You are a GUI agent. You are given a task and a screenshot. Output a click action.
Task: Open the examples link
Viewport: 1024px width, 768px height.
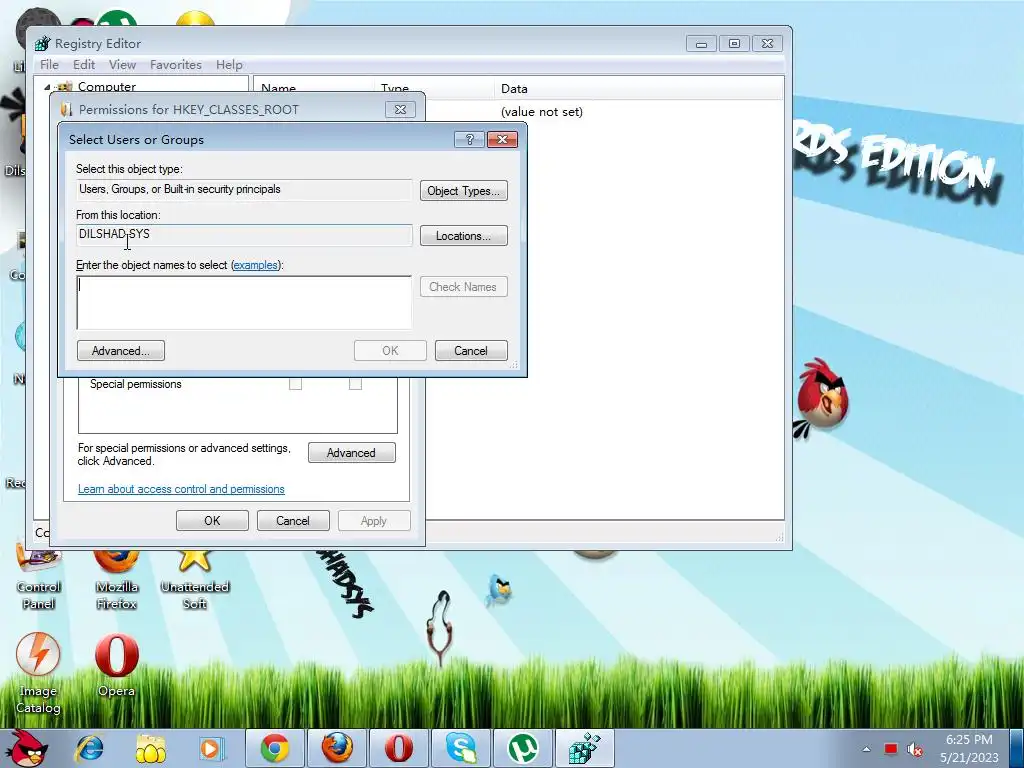click(x=255, y=265)
